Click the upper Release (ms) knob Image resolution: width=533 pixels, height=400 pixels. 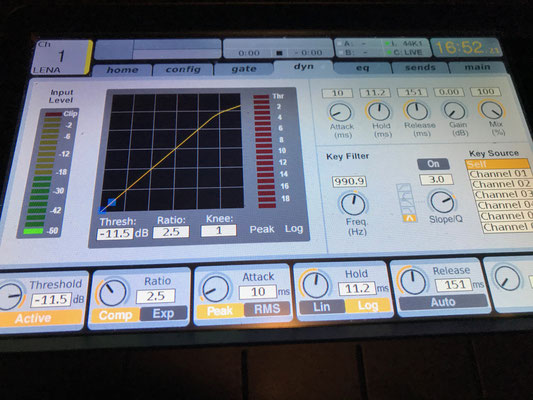point(416,111)
